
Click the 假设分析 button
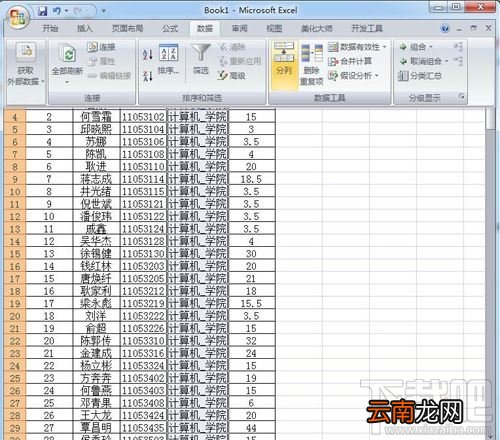(x=350, y=76)
